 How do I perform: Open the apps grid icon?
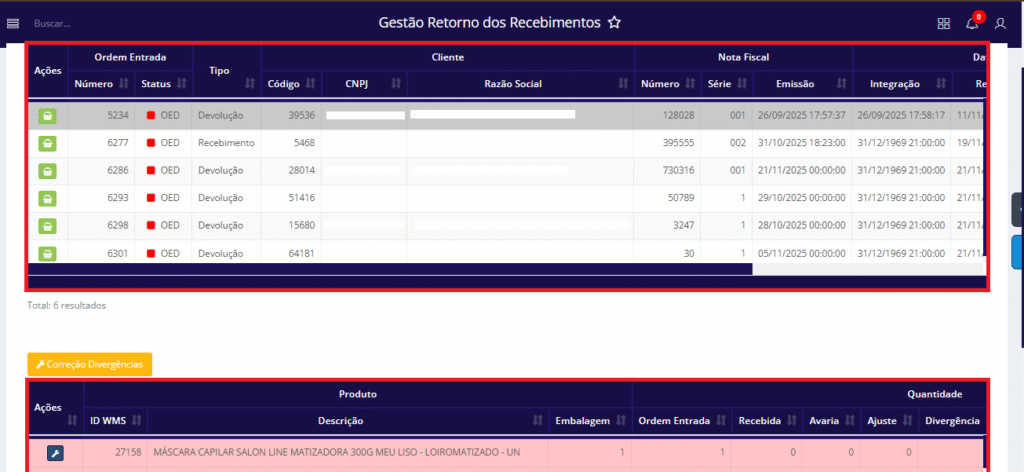tap(943, 23)
